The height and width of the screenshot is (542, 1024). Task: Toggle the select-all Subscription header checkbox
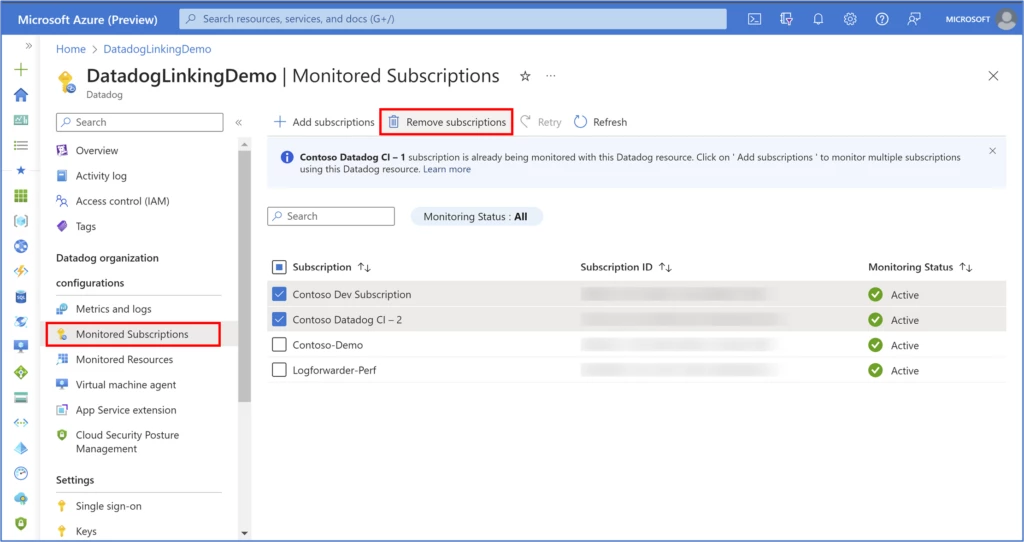[x=279, y=267]
